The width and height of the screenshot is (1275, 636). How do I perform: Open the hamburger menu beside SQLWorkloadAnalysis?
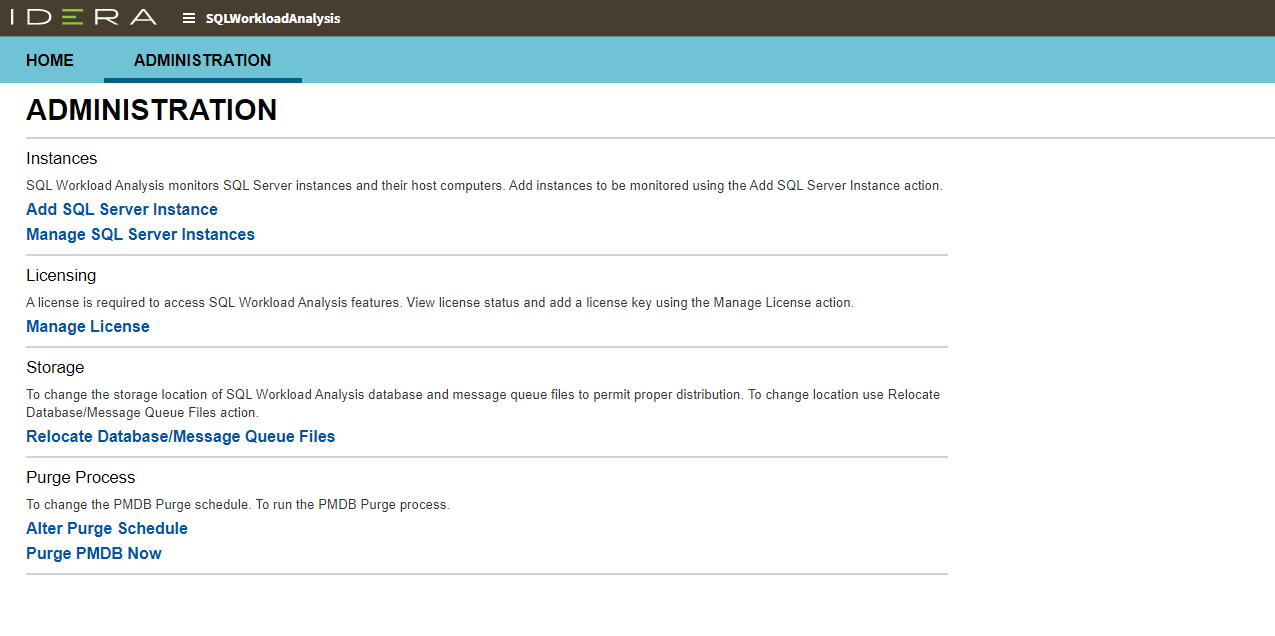point(189,18)
